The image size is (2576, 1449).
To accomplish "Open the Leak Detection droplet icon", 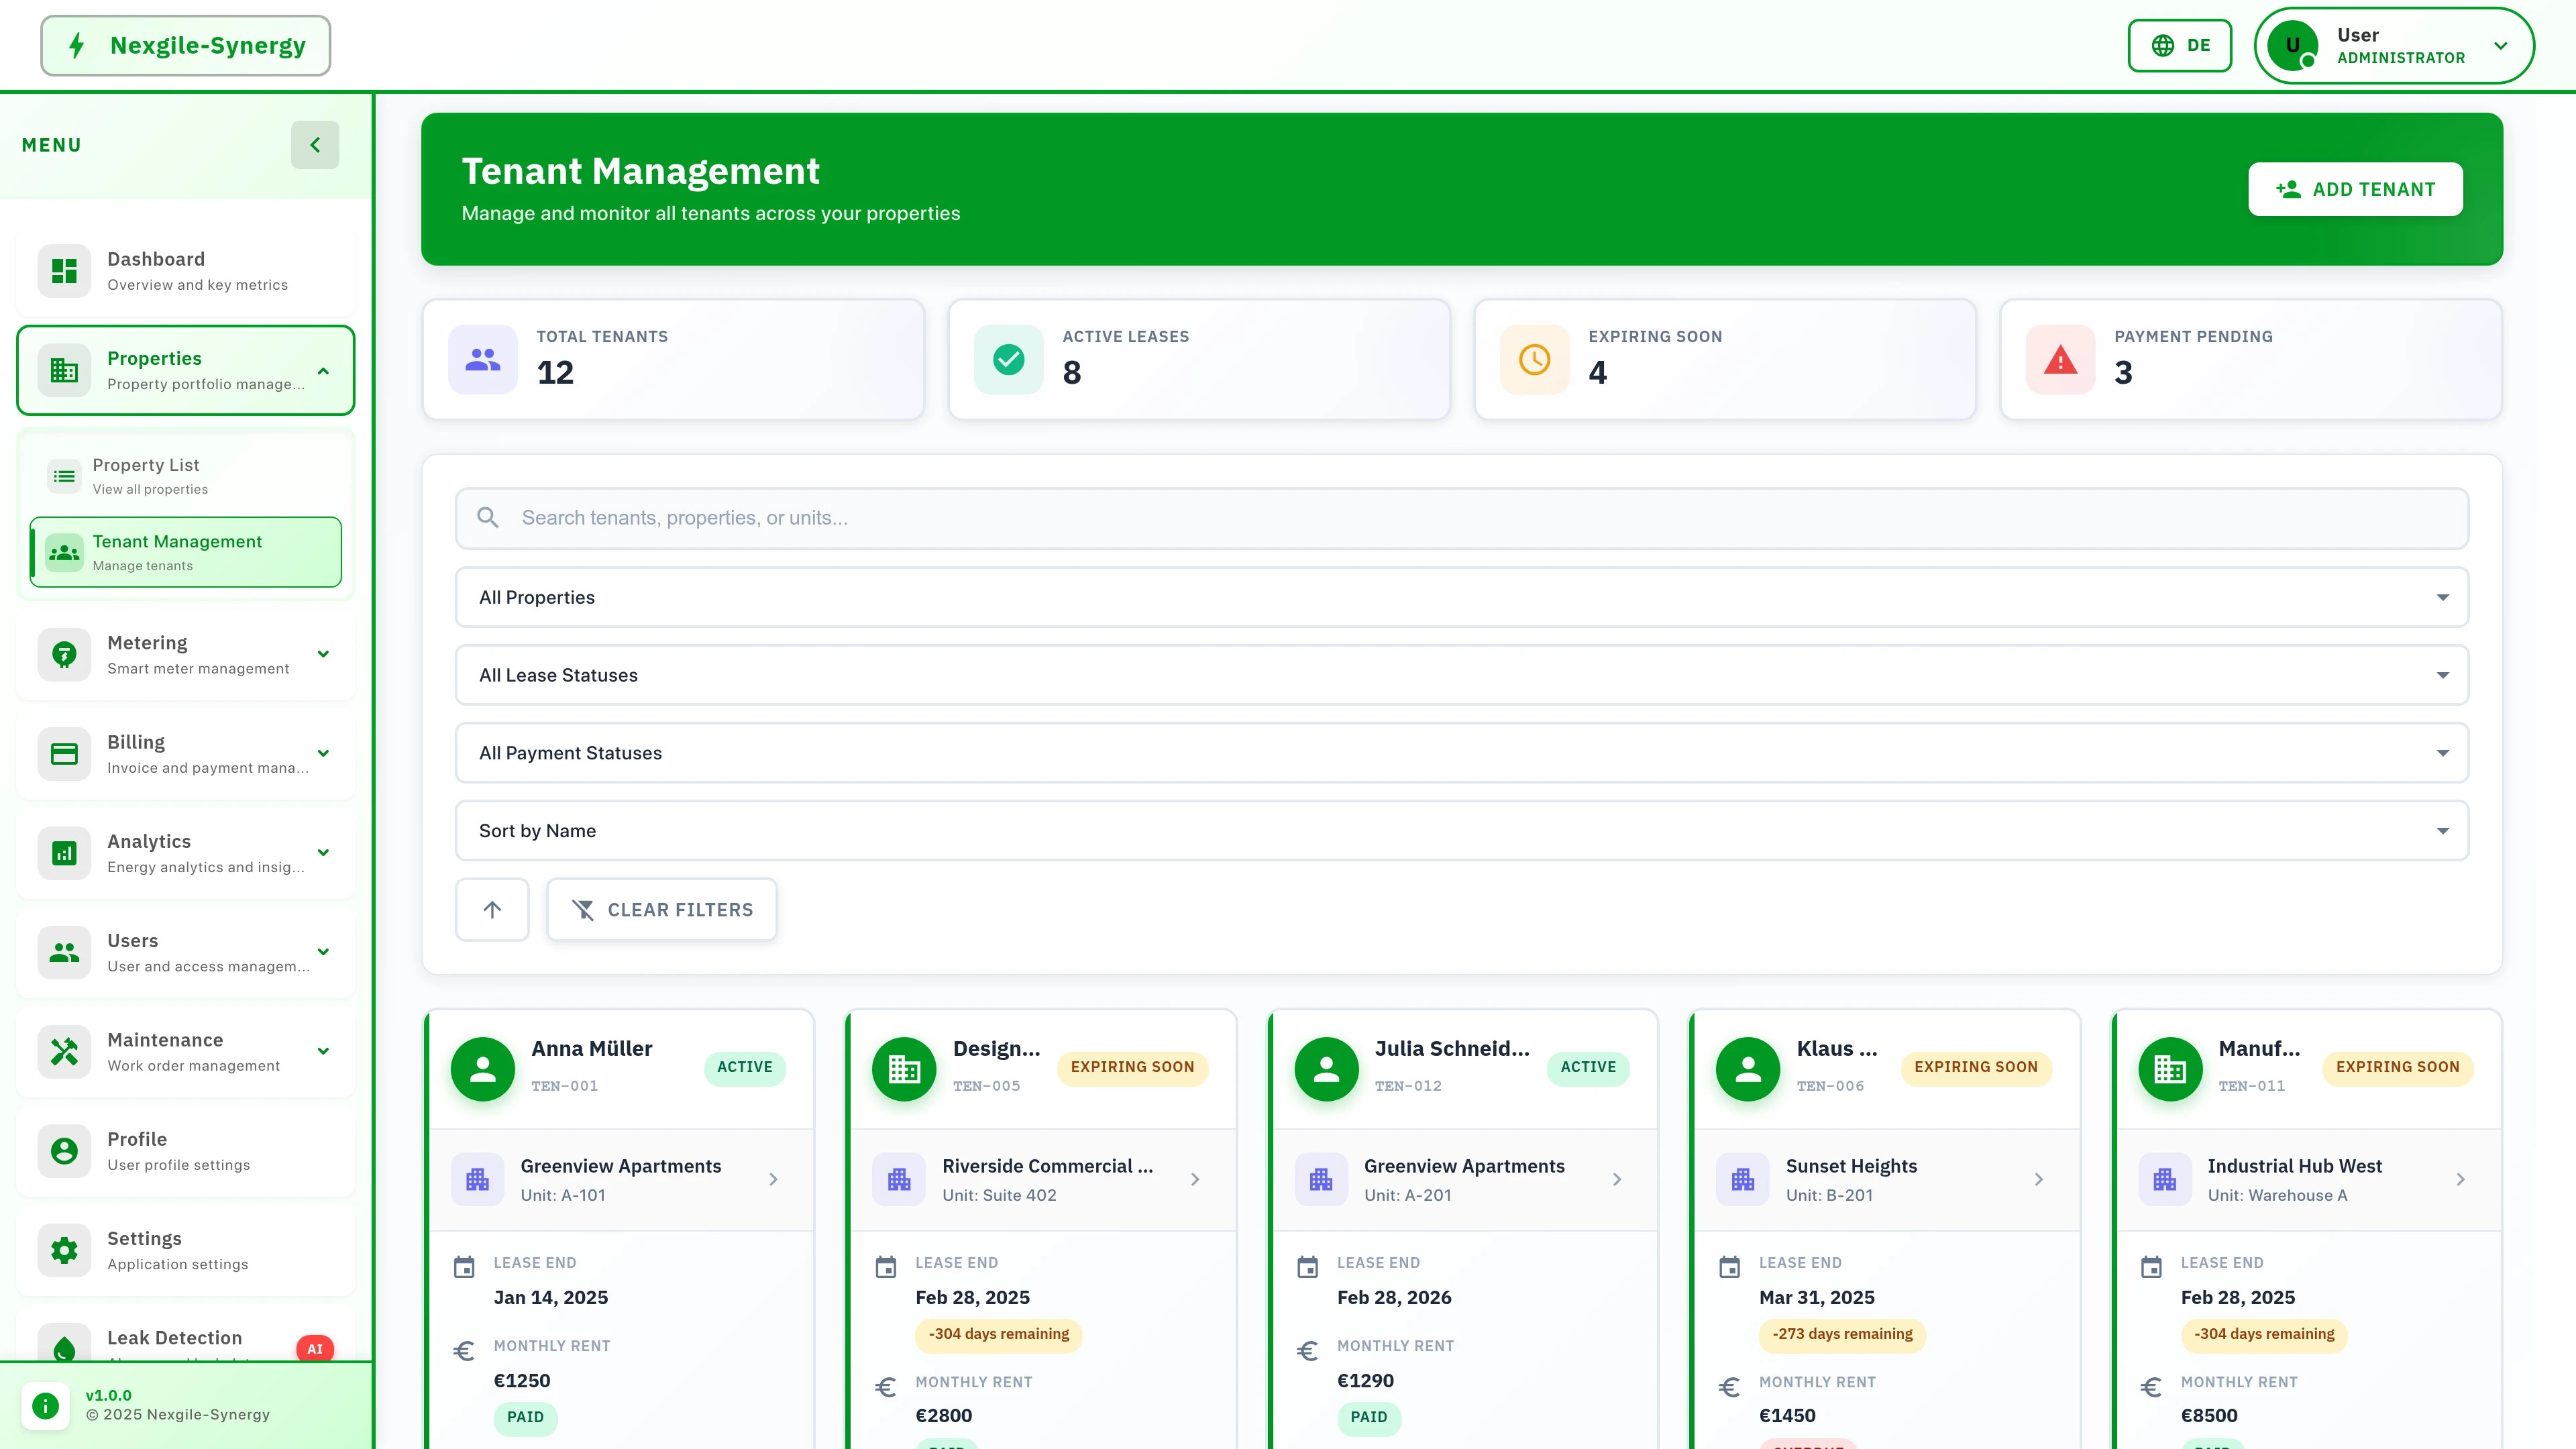I will pyautogui.click(x=64, y=1348).
